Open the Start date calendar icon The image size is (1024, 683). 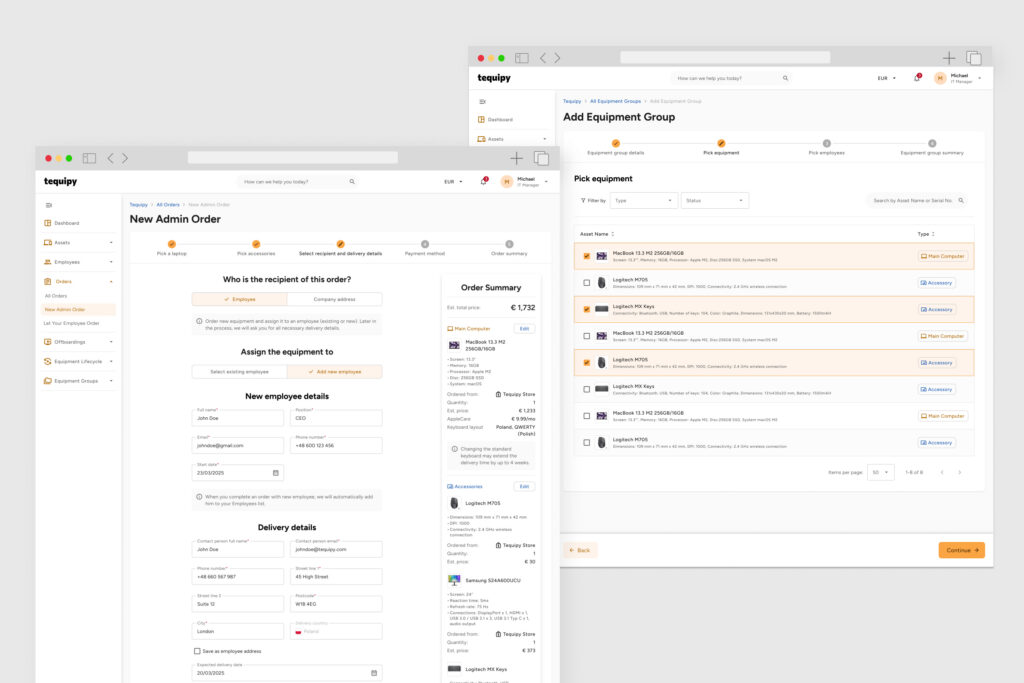(x=276, y=473)
